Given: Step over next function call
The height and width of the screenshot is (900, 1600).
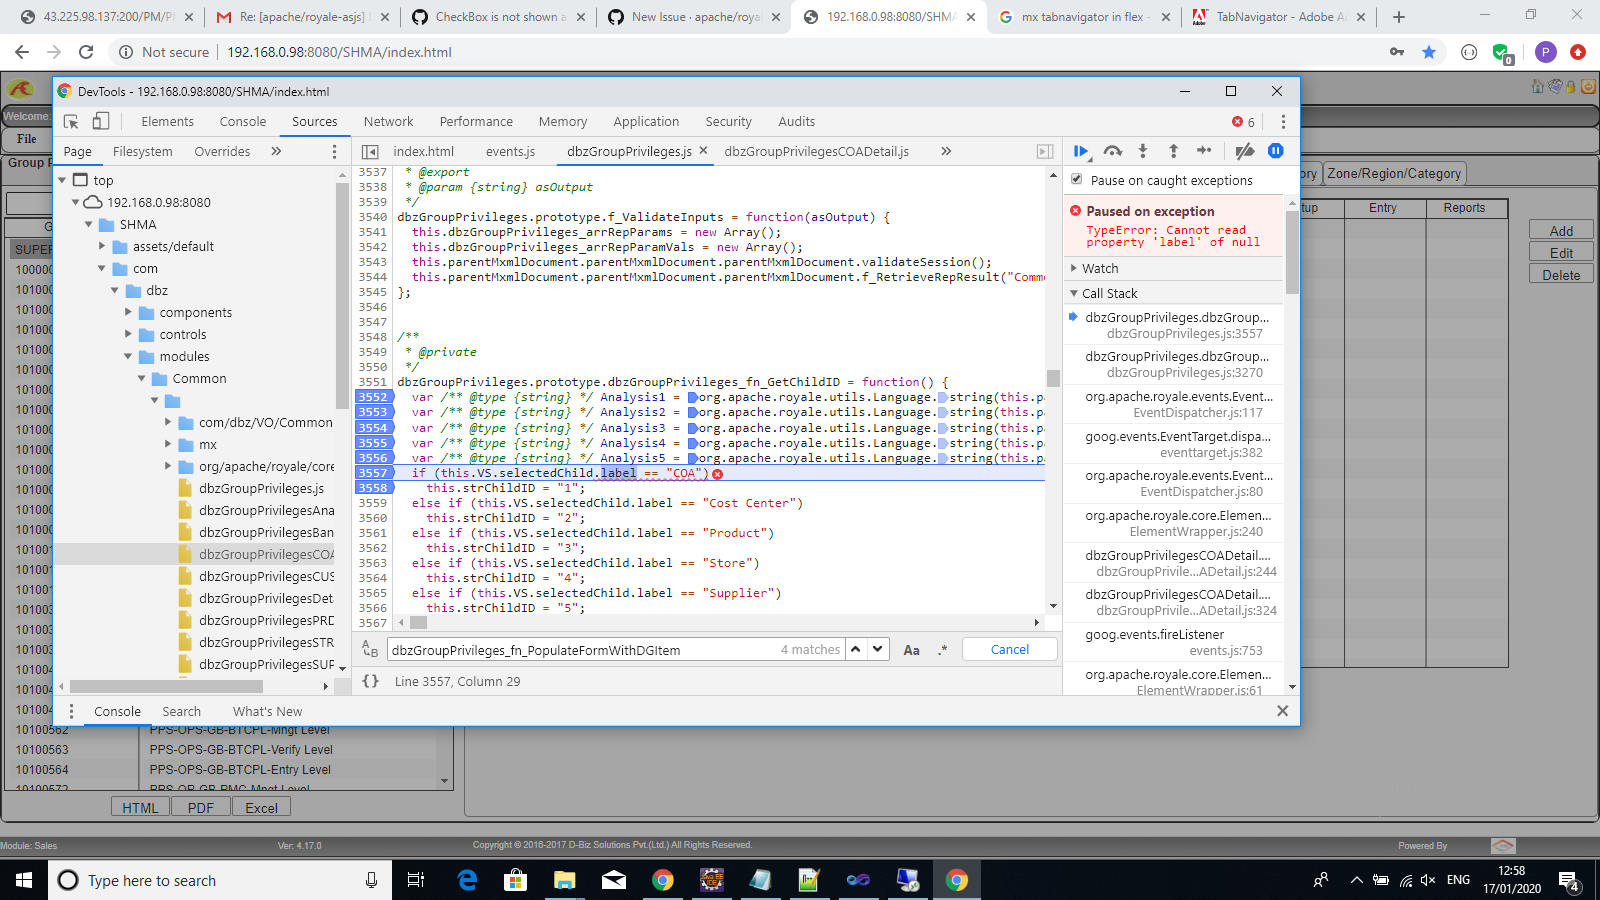Looking at the screenshot, I should coord(1112,151).
